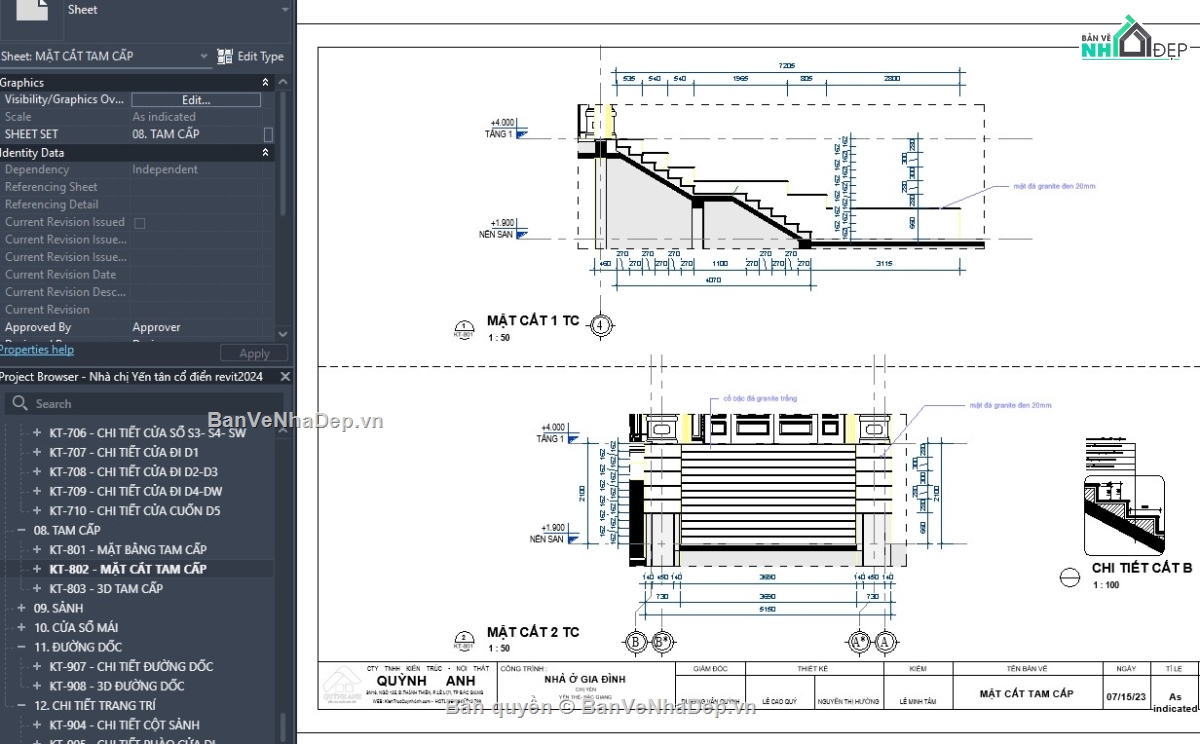Open the Sheet type selector dropdown arrow

tap(285, 9)
